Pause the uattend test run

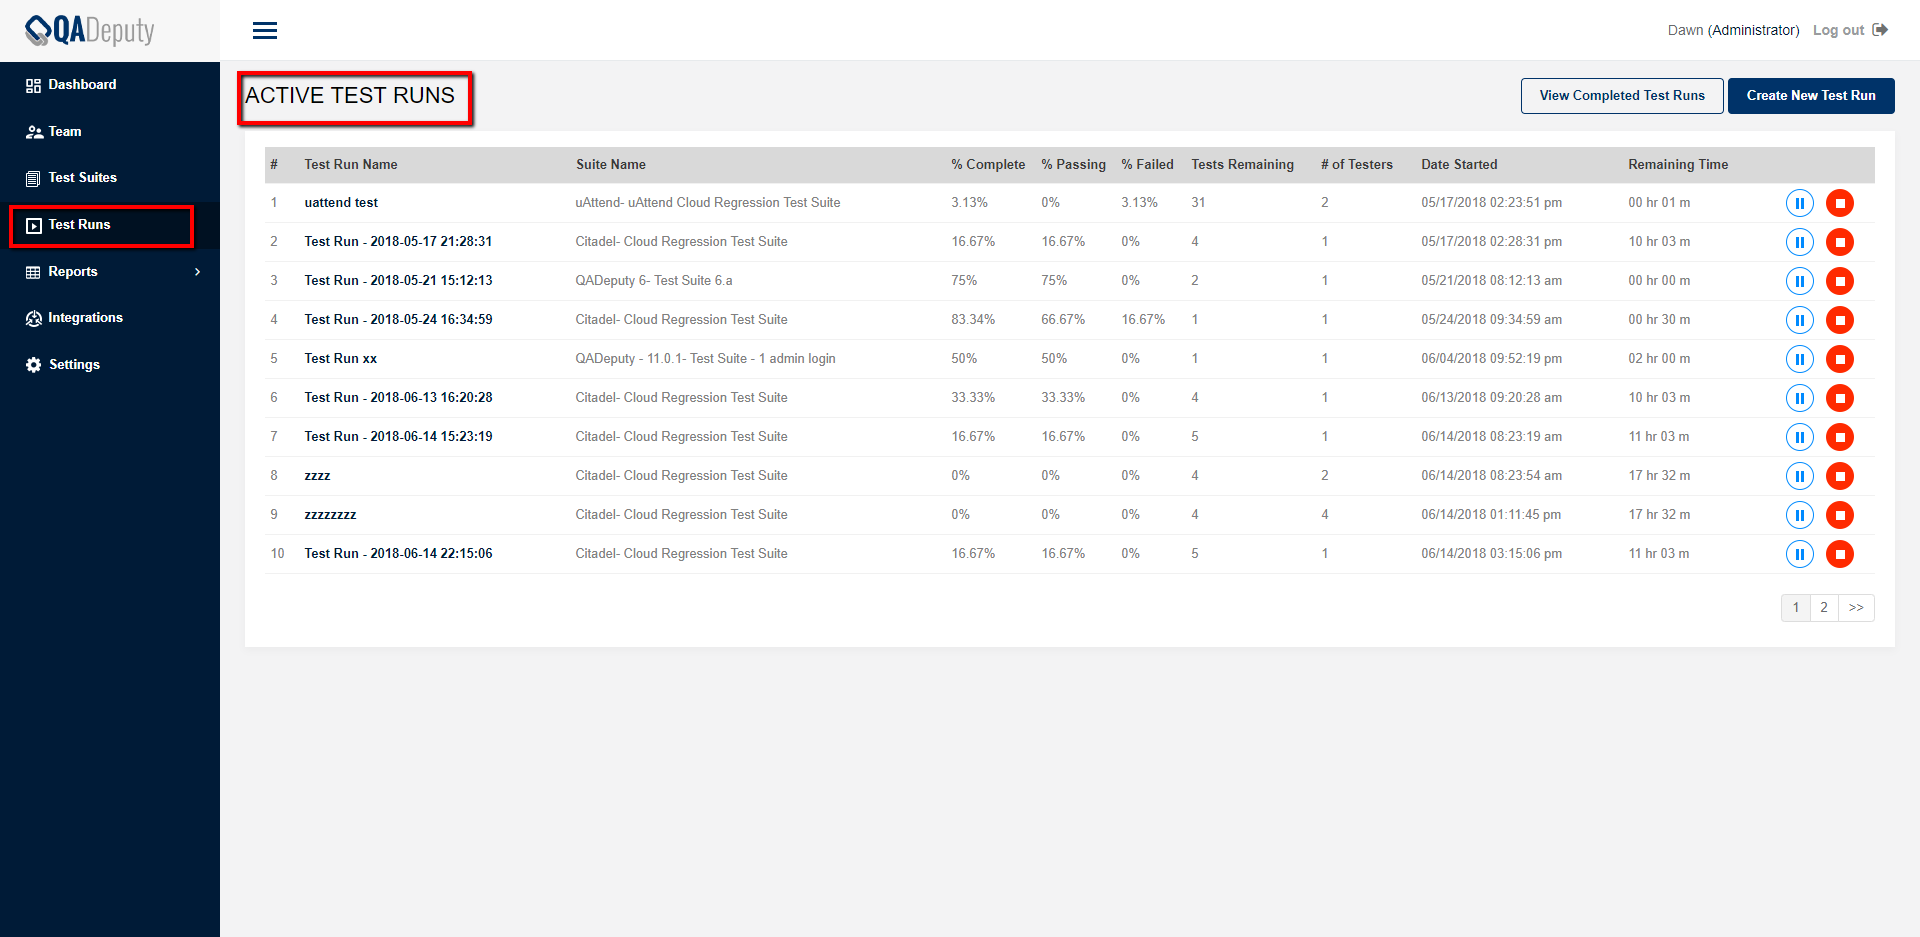1799,203
